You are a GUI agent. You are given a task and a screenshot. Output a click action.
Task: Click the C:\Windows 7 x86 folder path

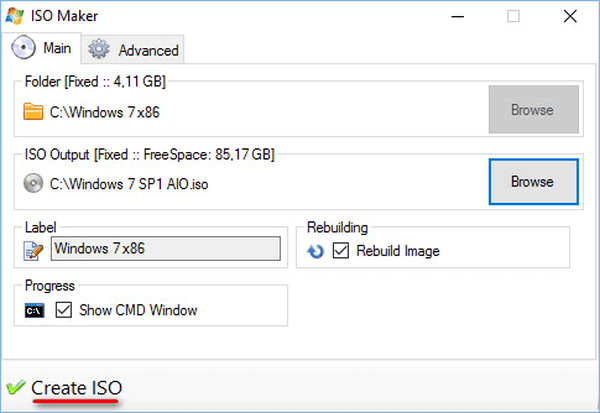105,111
